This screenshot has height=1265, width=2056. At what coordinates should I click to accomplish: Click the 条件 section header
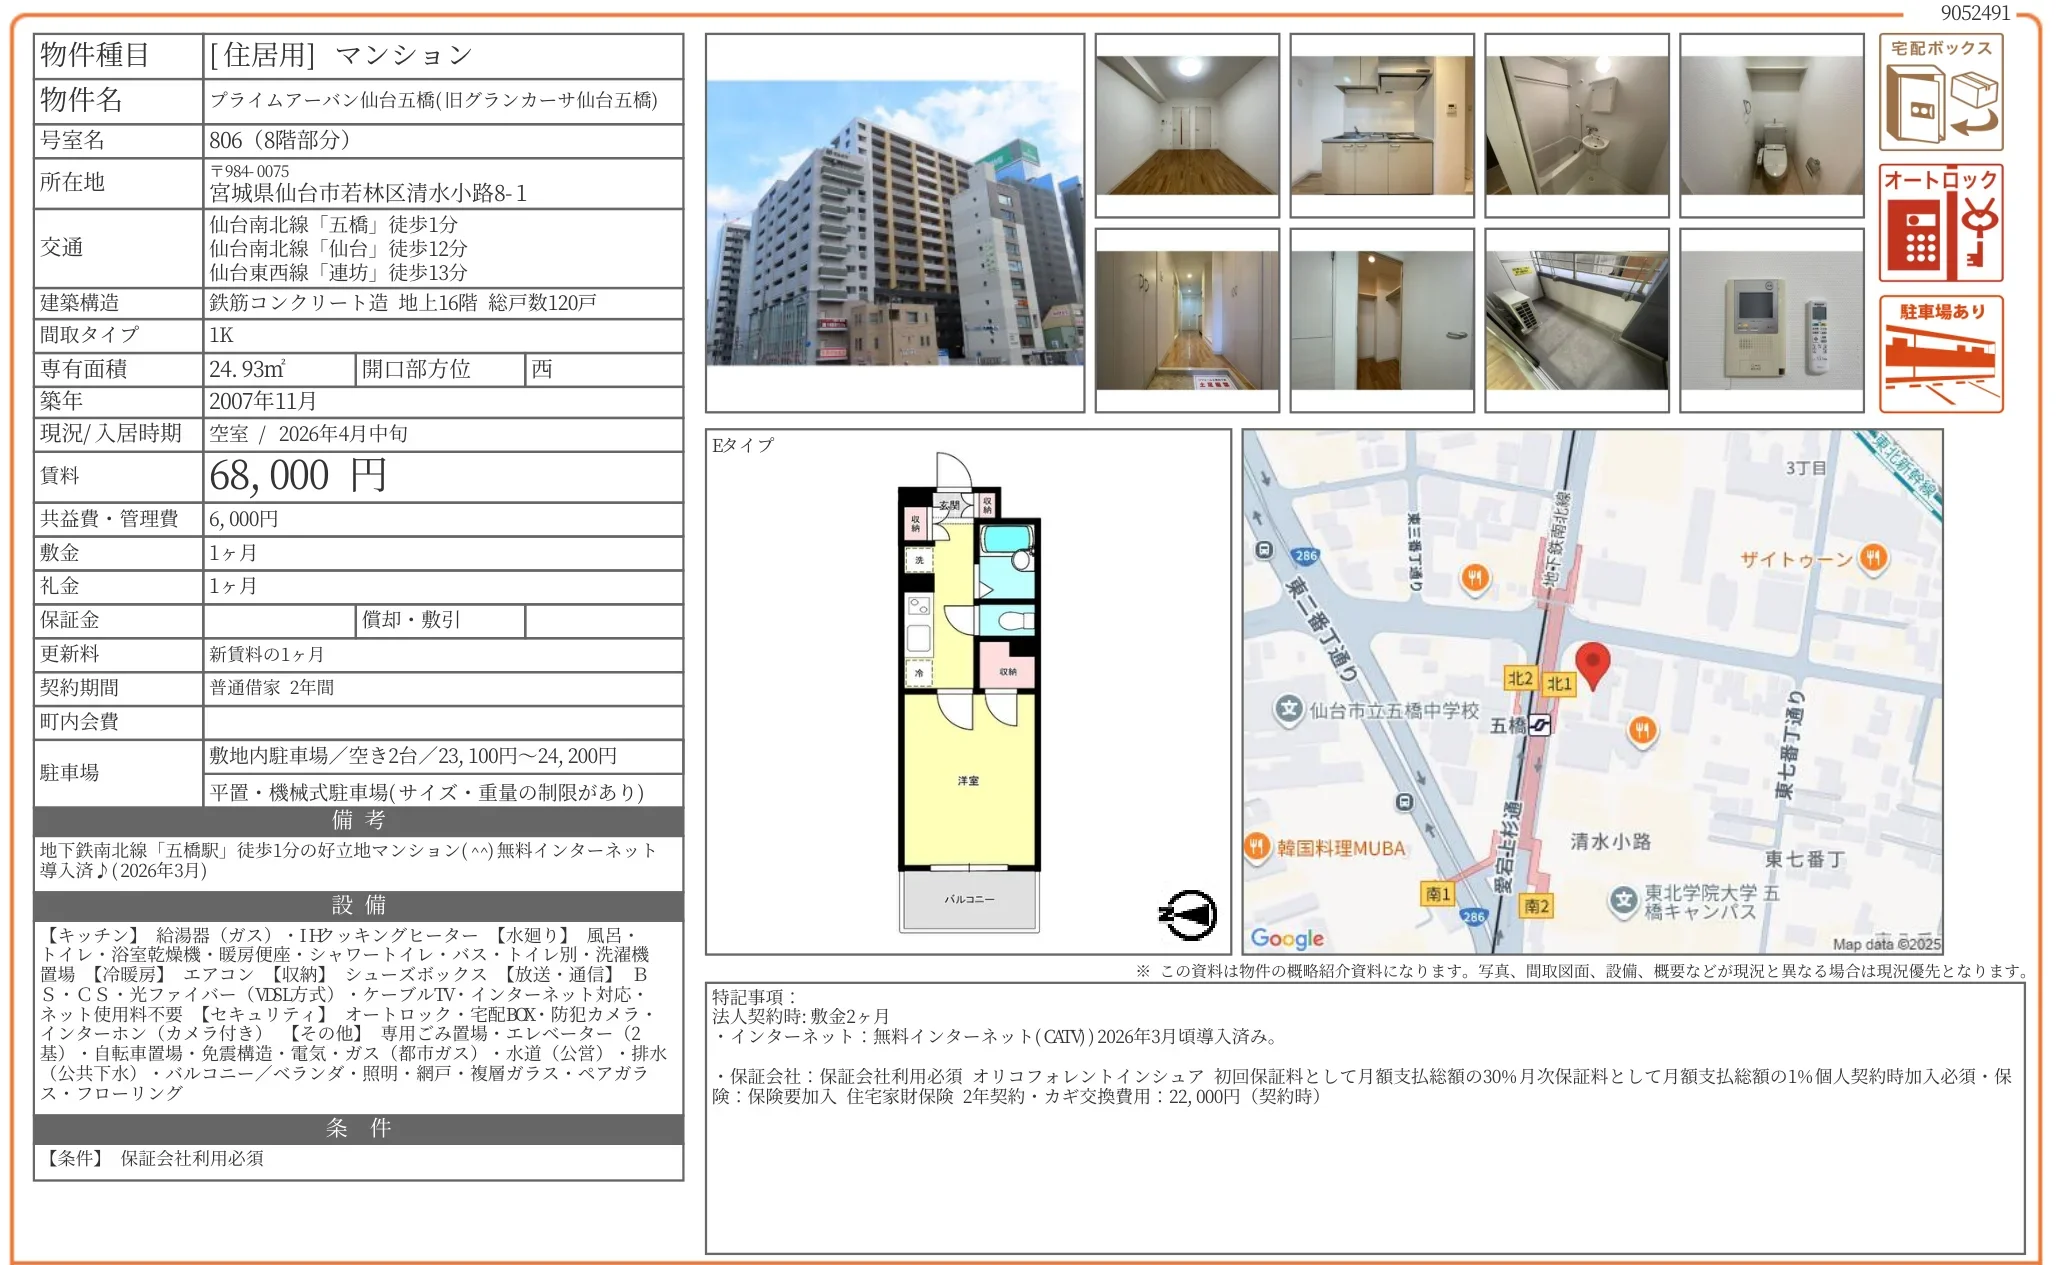[x=359, y=1129]
